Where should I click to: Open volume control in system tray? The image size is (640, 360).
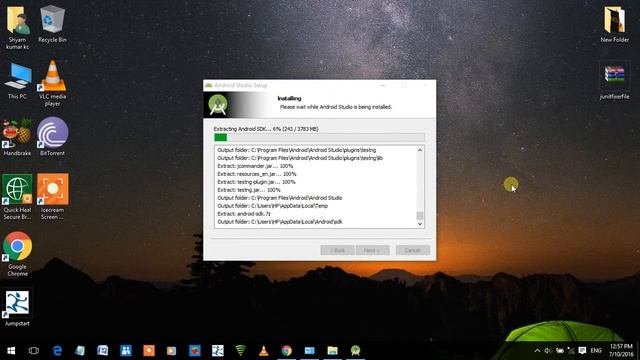click(x=548, y=351)
